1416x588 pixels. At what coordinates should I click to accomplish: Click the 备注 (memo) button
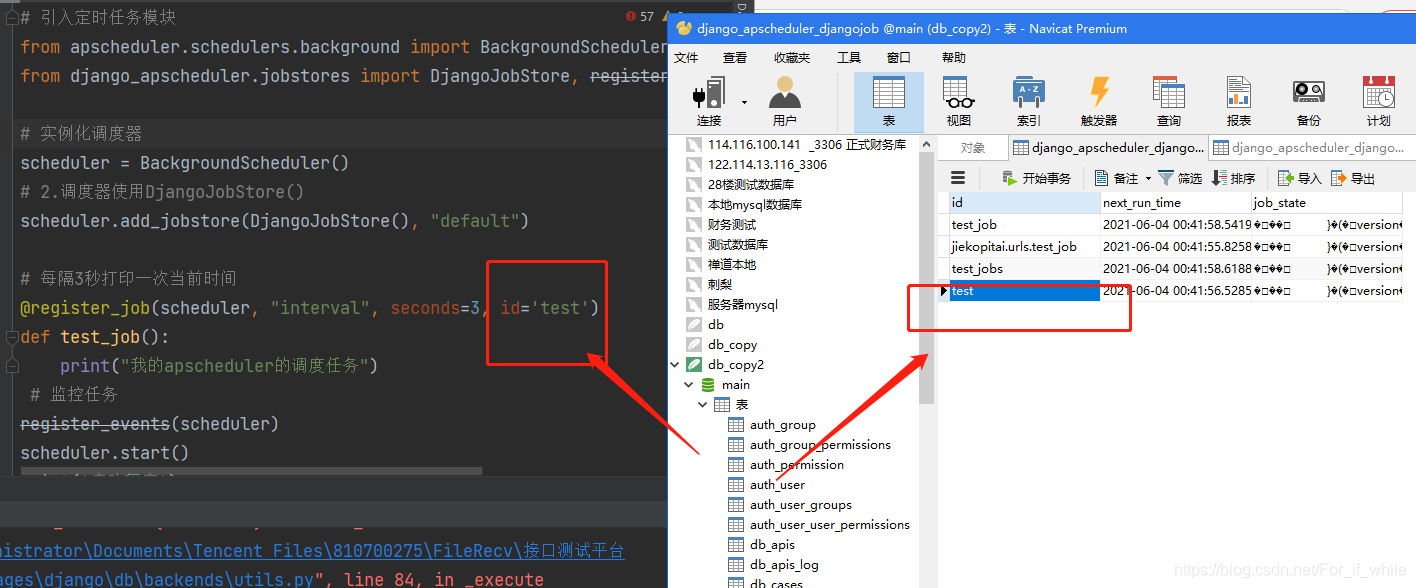pos(1117,178)
